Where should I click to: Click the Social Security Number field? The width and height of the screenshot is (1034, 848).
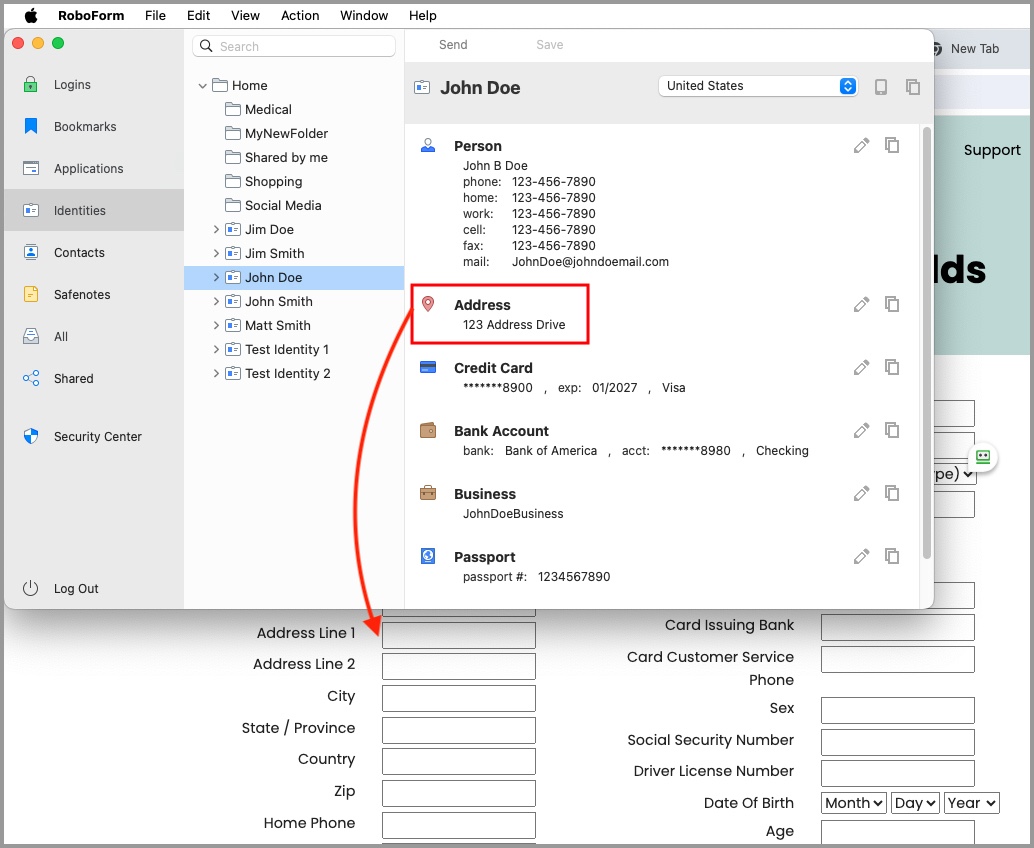coord(897,742)
